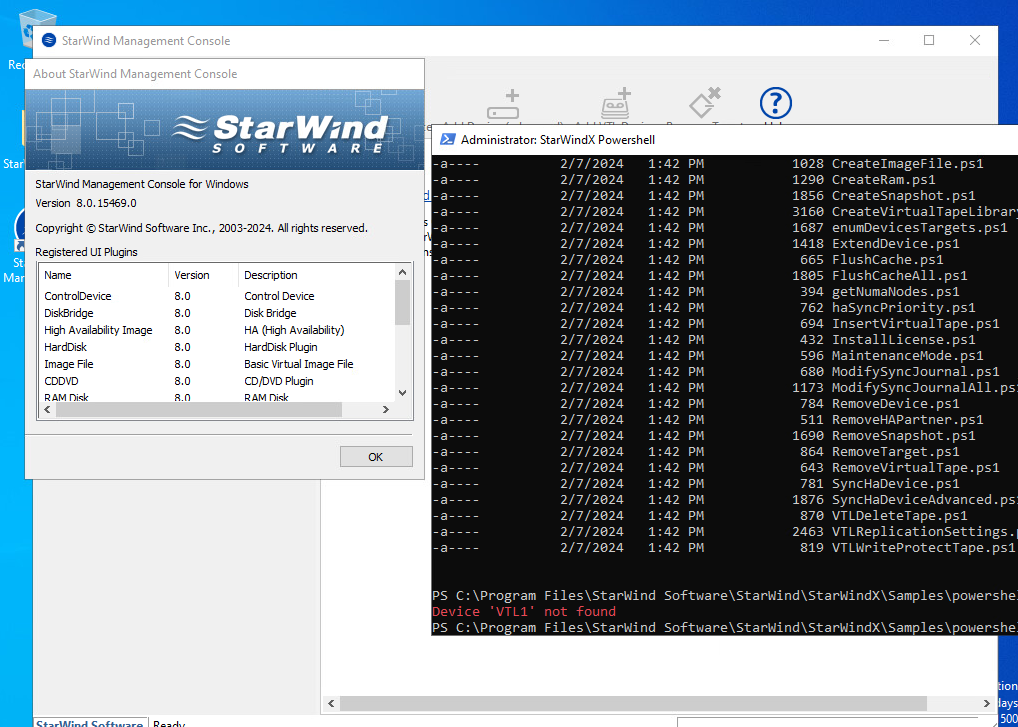Click the StarWind Management Console title icon
Viewport: 1018px width, 727px height.
point(49,40)
